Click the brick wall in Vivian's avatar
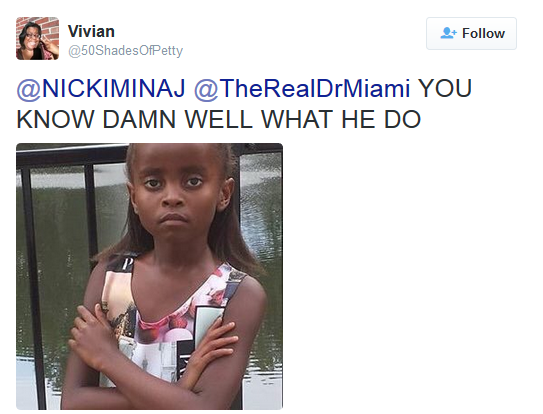The height and width of the screenshot is (414, 543). coord(50,28)
